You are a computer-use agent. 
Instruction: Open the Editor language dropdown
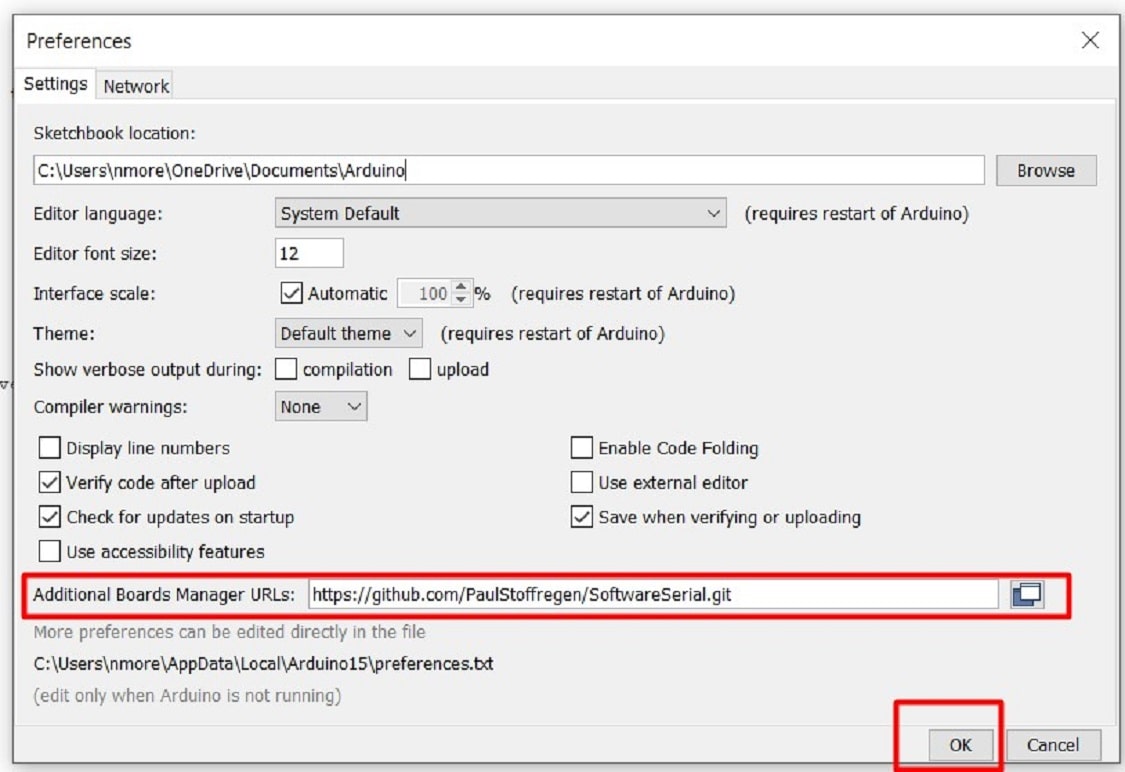[500, 213]
